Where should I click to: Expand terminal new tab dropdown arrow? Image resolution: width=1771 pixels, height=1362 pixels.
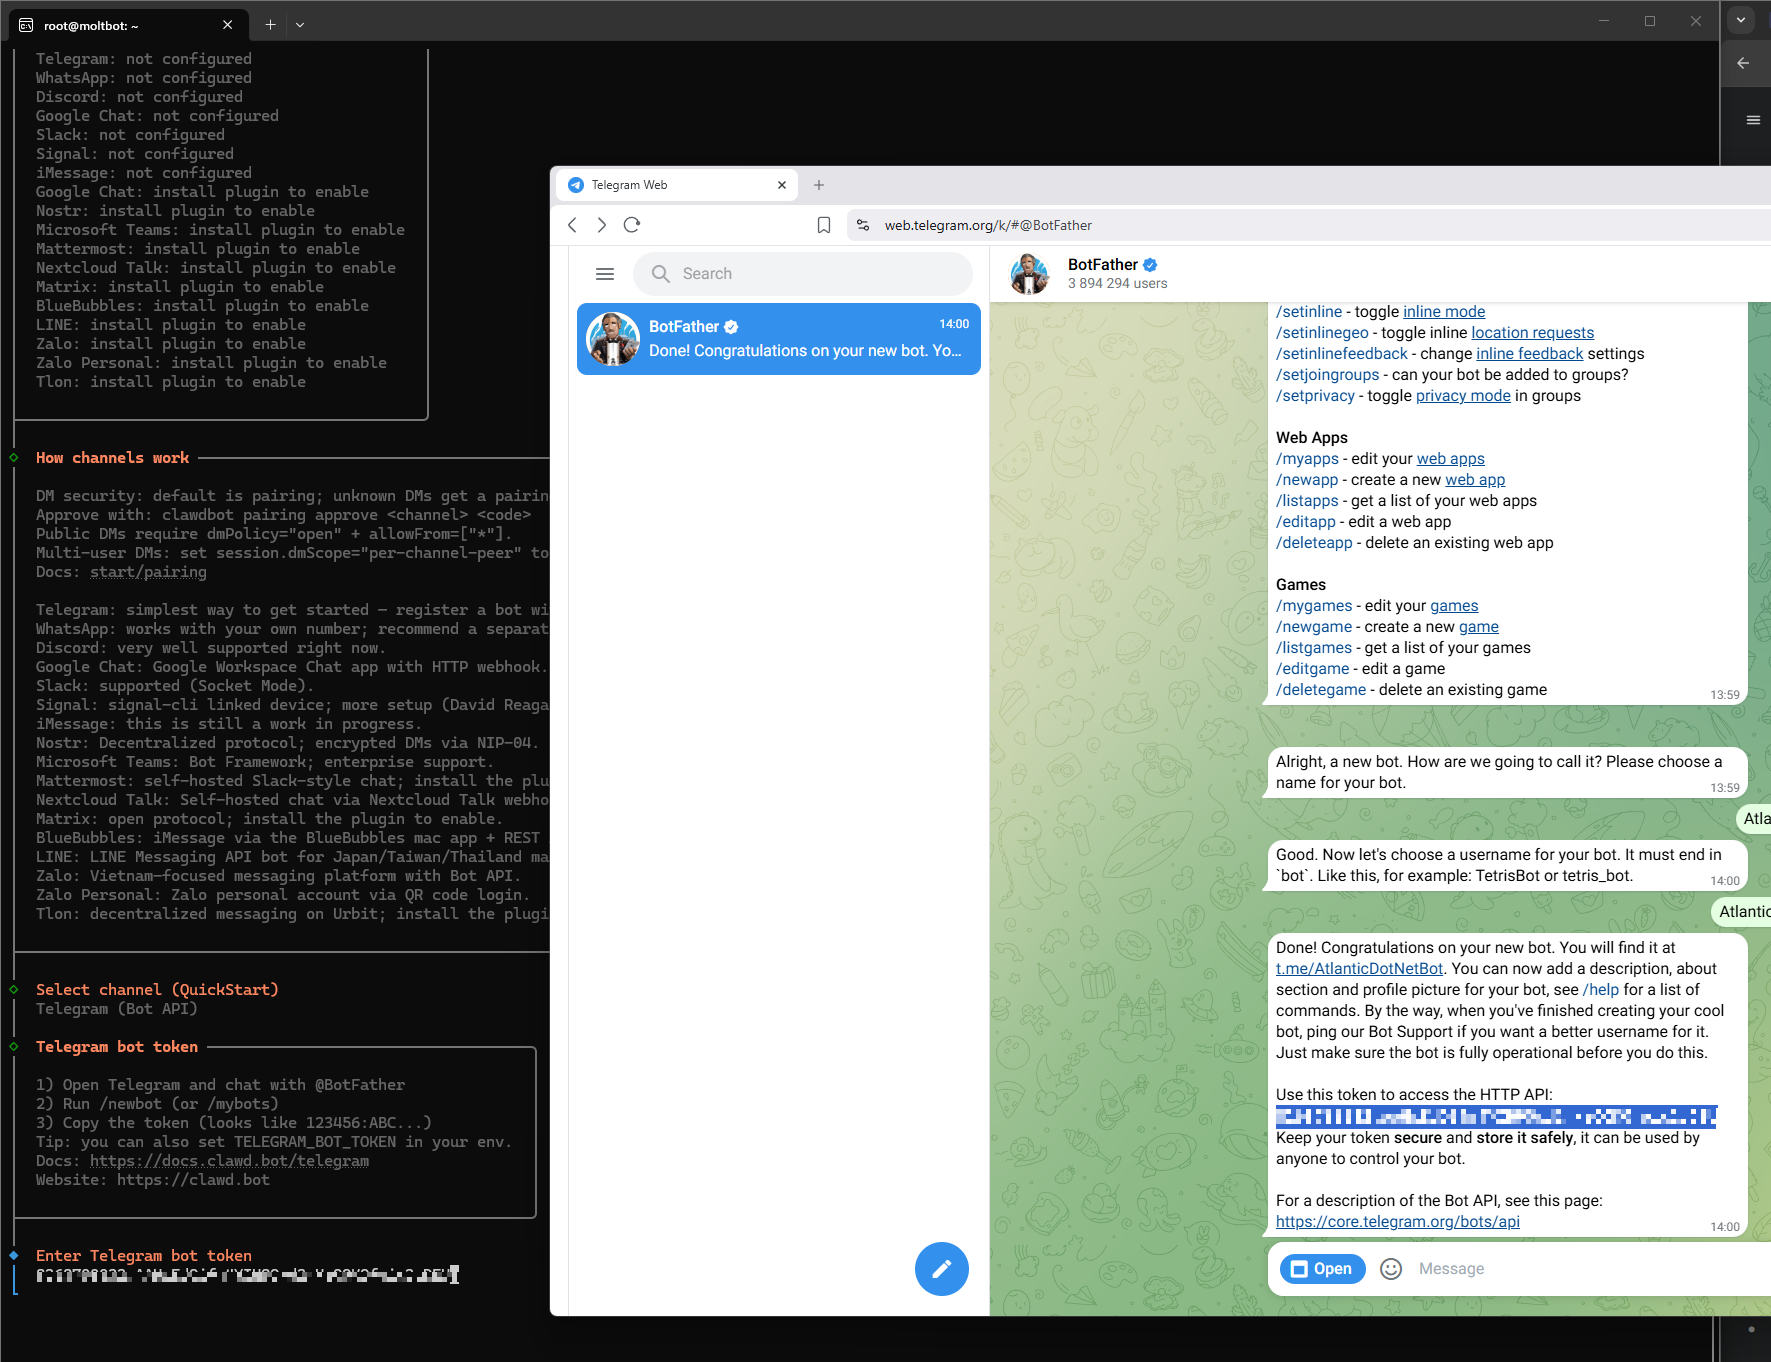pyautogui.click(x=300, y=25)
